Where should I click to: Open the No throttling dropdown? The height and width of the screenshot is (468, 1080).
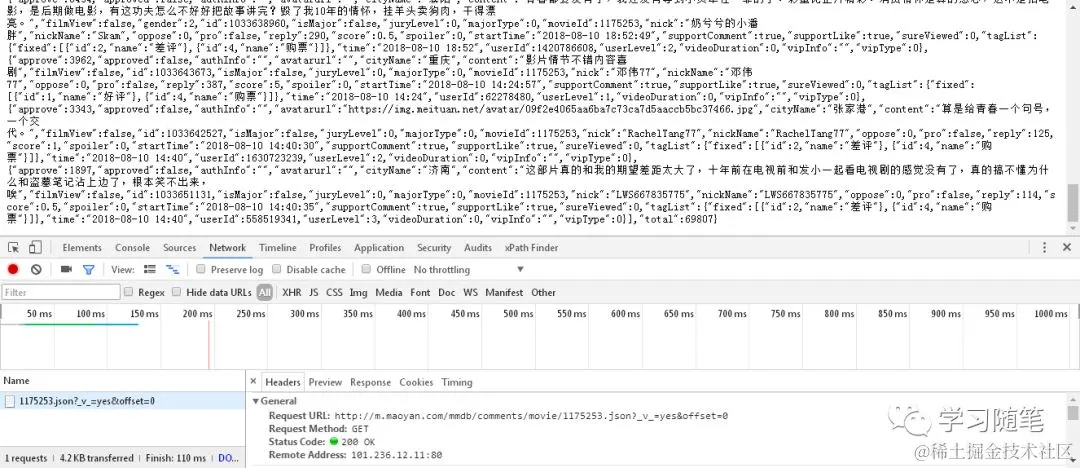[x=468, y=269]
